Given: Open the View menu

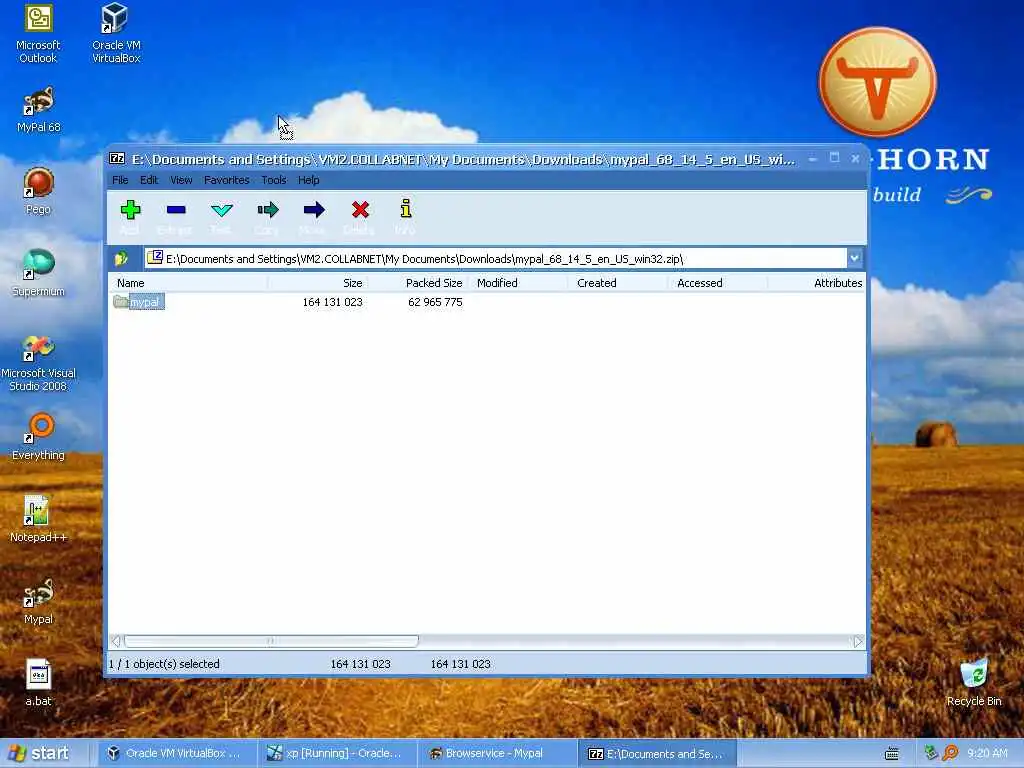Looking at the screenshot, I should pyautogui.click(x=181, y=180).
